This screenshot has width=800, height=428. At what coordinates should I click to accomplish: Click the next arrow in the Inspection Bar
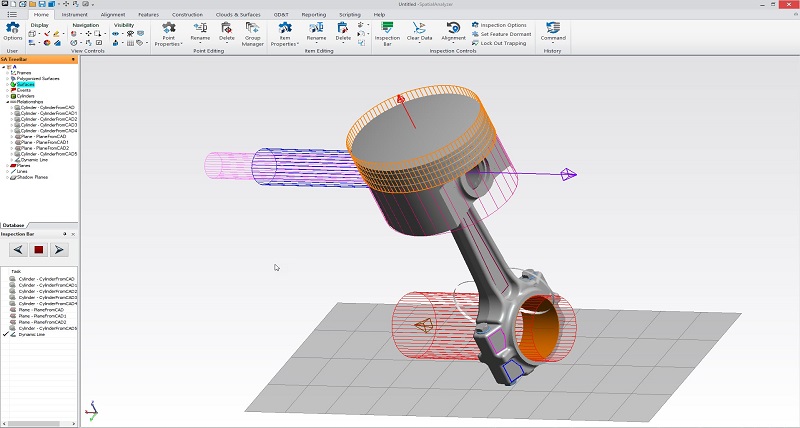[x=59, y=249]
